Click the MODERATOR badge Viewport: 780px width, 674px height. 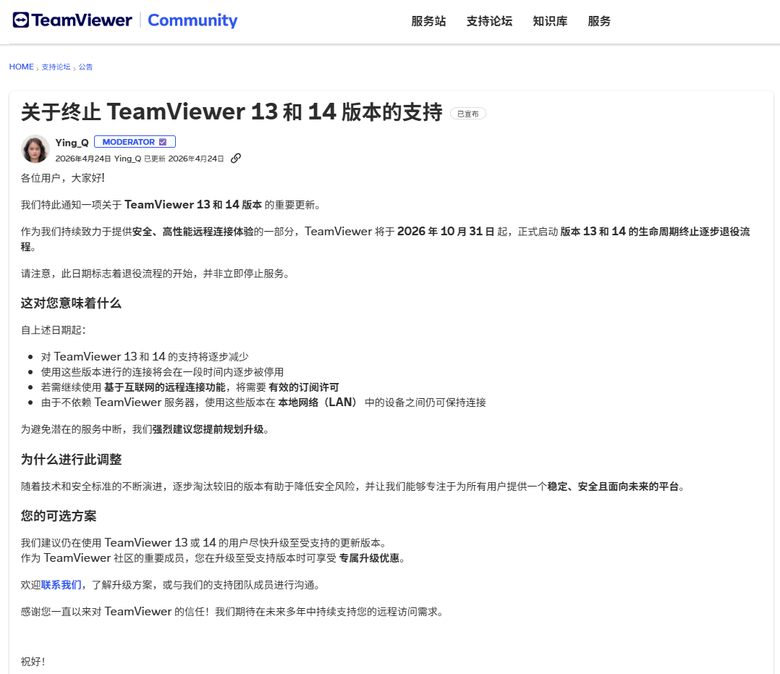(135, 142)
